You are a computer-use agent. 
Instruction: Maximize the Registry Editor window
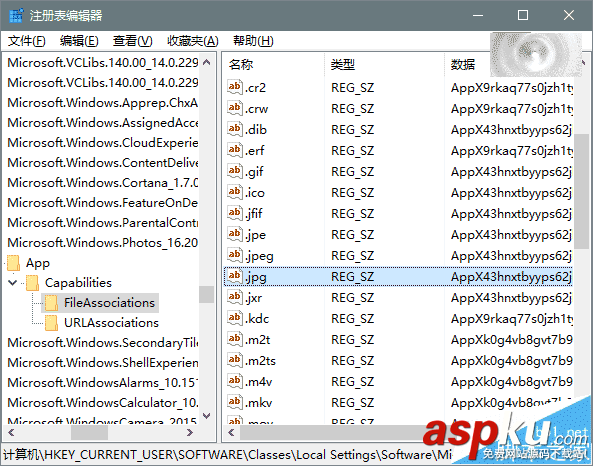523,16
